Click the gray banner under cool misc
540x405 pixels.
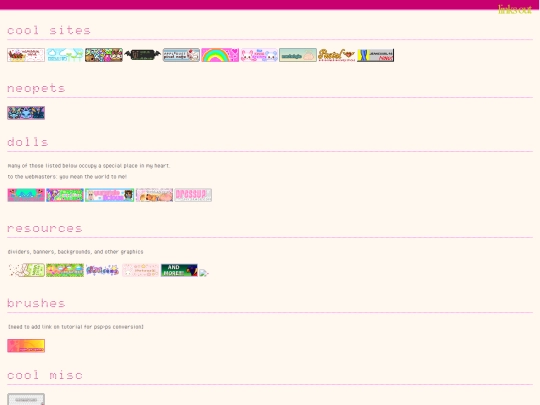[x=26, y=399]
